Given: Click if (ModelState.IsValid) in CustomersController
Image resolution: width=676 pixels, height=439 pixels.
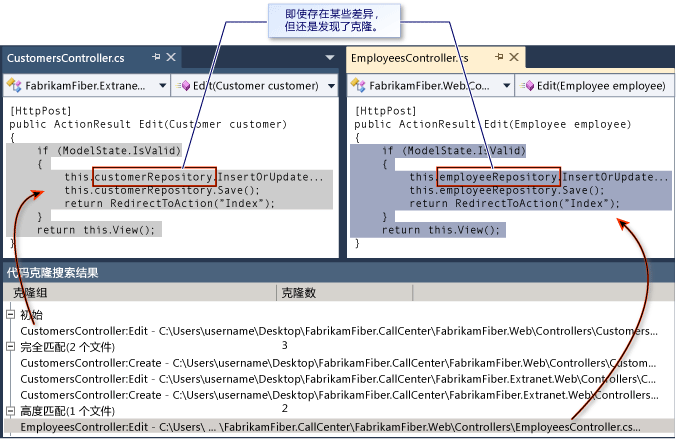Looking at the screenshot, I should tap(109, 151).
